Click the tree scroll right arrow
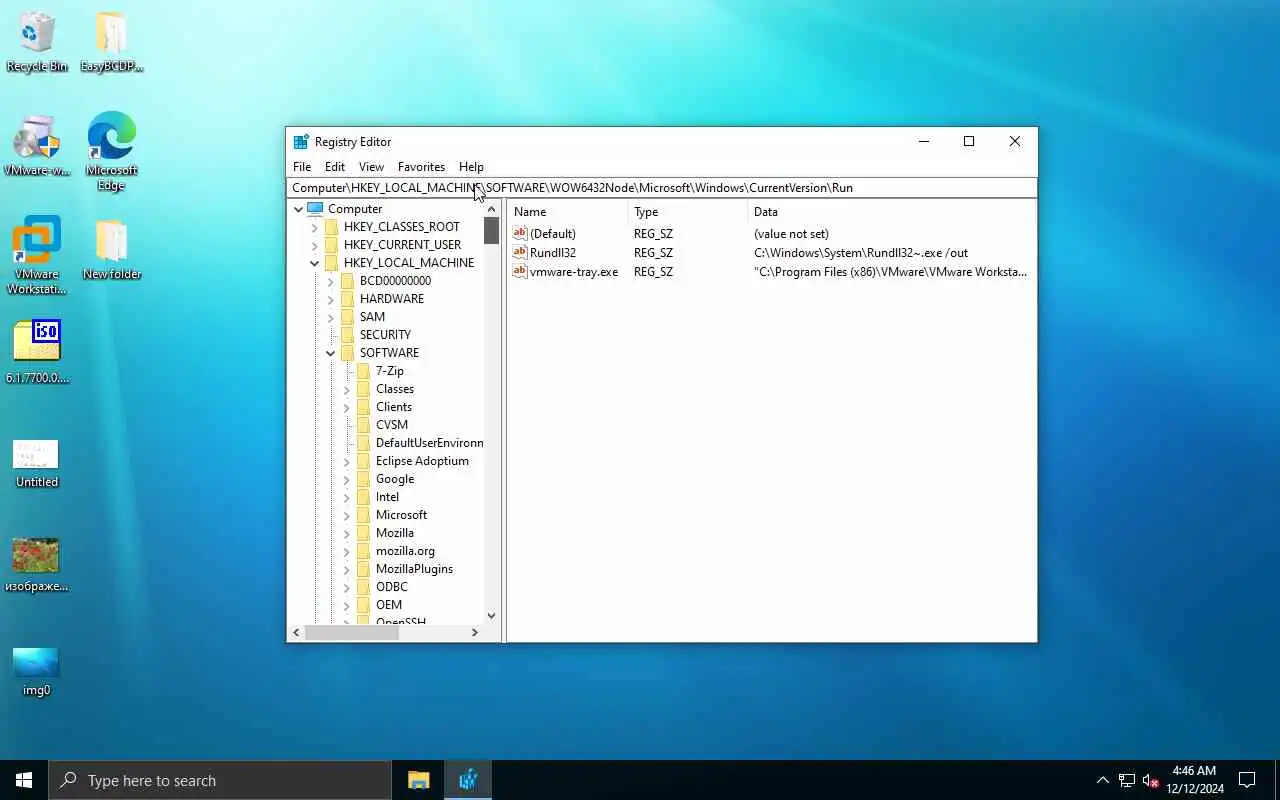 [474, 632]
